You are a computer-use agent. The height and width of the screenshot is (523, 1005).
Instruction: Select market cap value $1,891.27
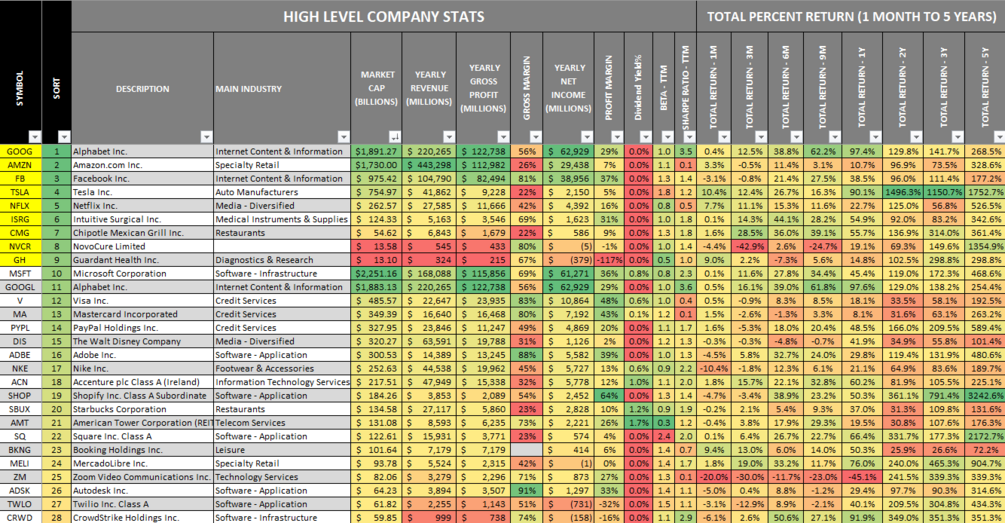click(x=376, y=151)
